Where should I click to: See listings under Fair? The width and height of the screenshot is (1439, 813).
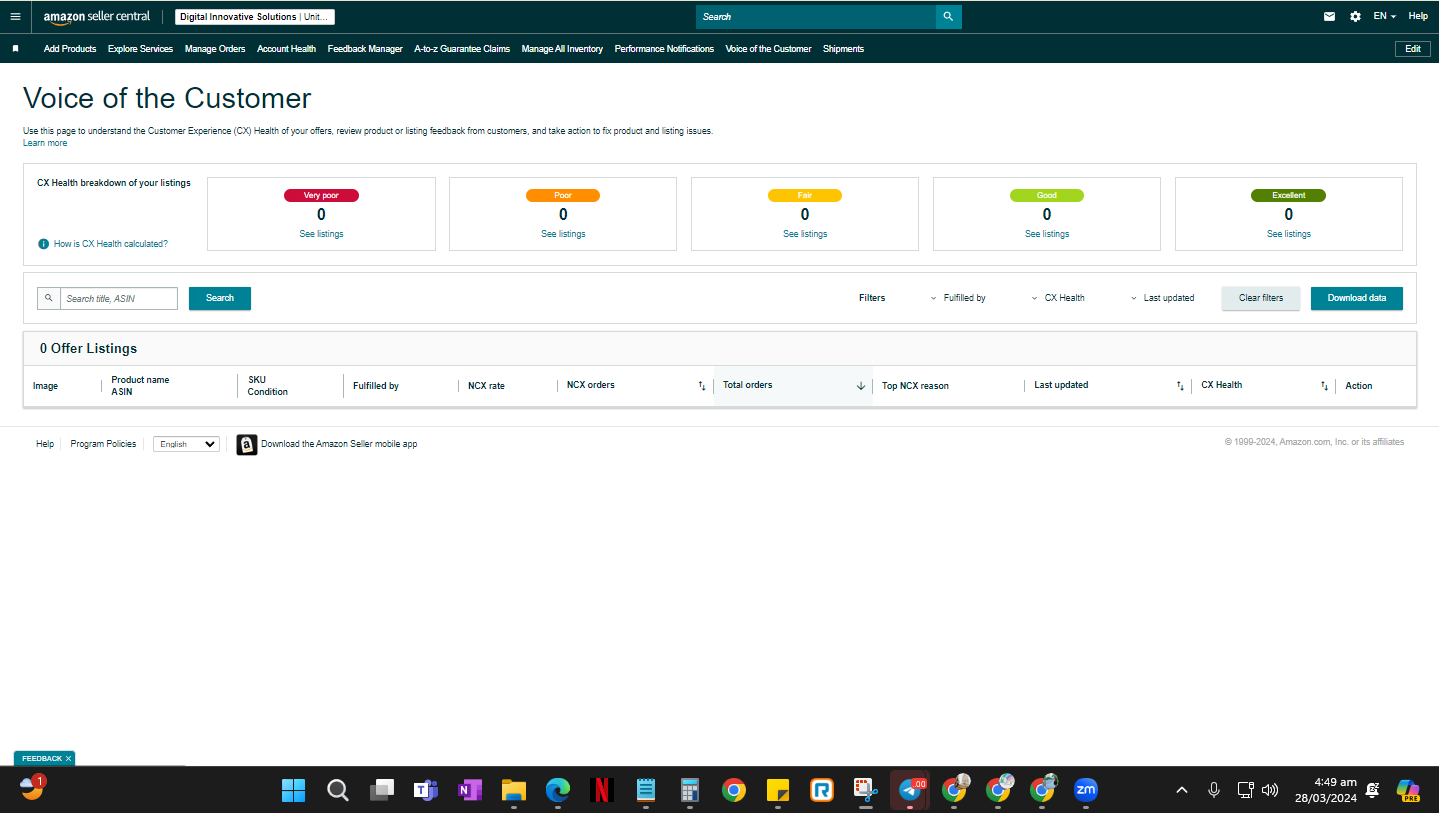point(805,234)
